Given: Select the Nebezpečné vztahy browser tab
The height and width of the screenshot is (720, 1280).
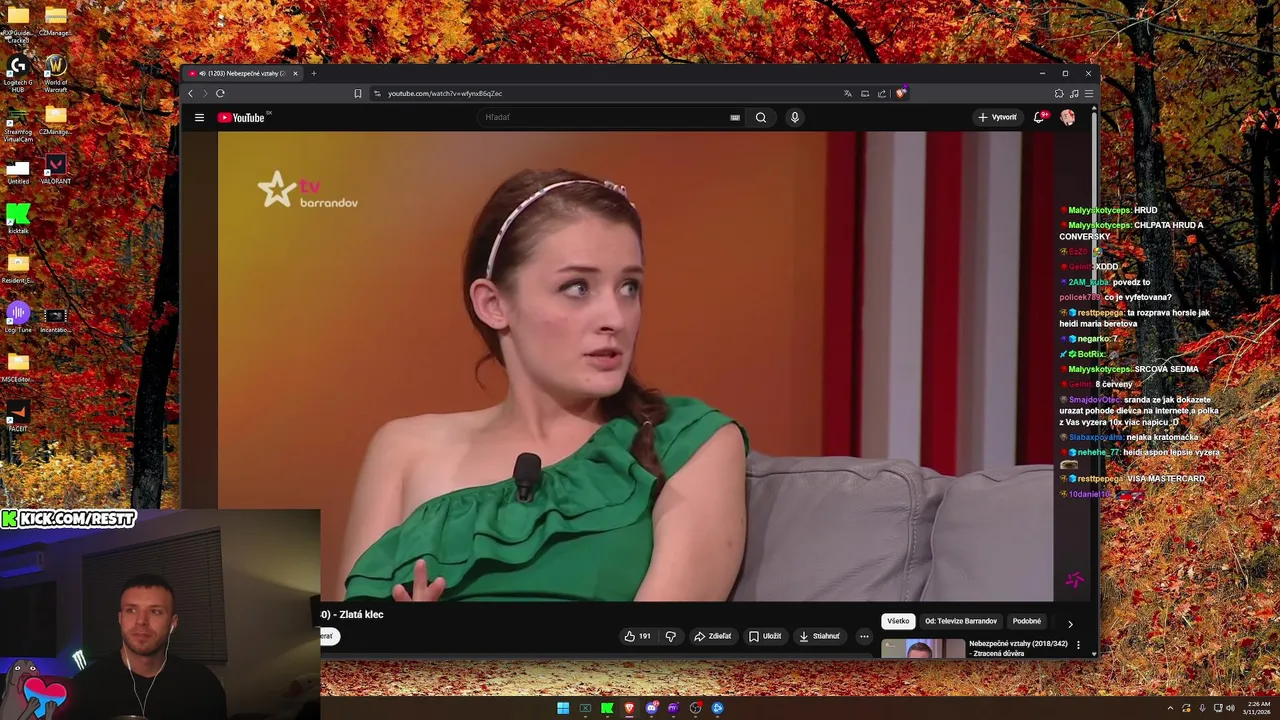Looking at the screenshot, I should (241, 73).
